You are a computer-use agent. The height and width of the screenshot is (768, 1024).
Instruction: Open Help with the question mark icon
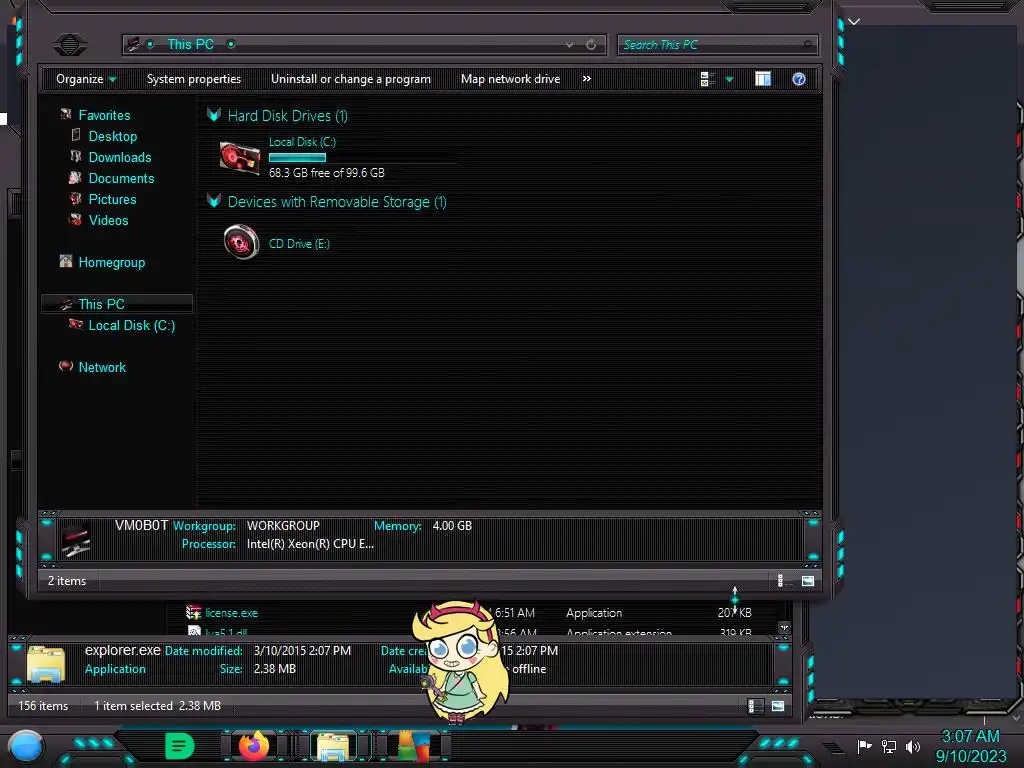799,79
